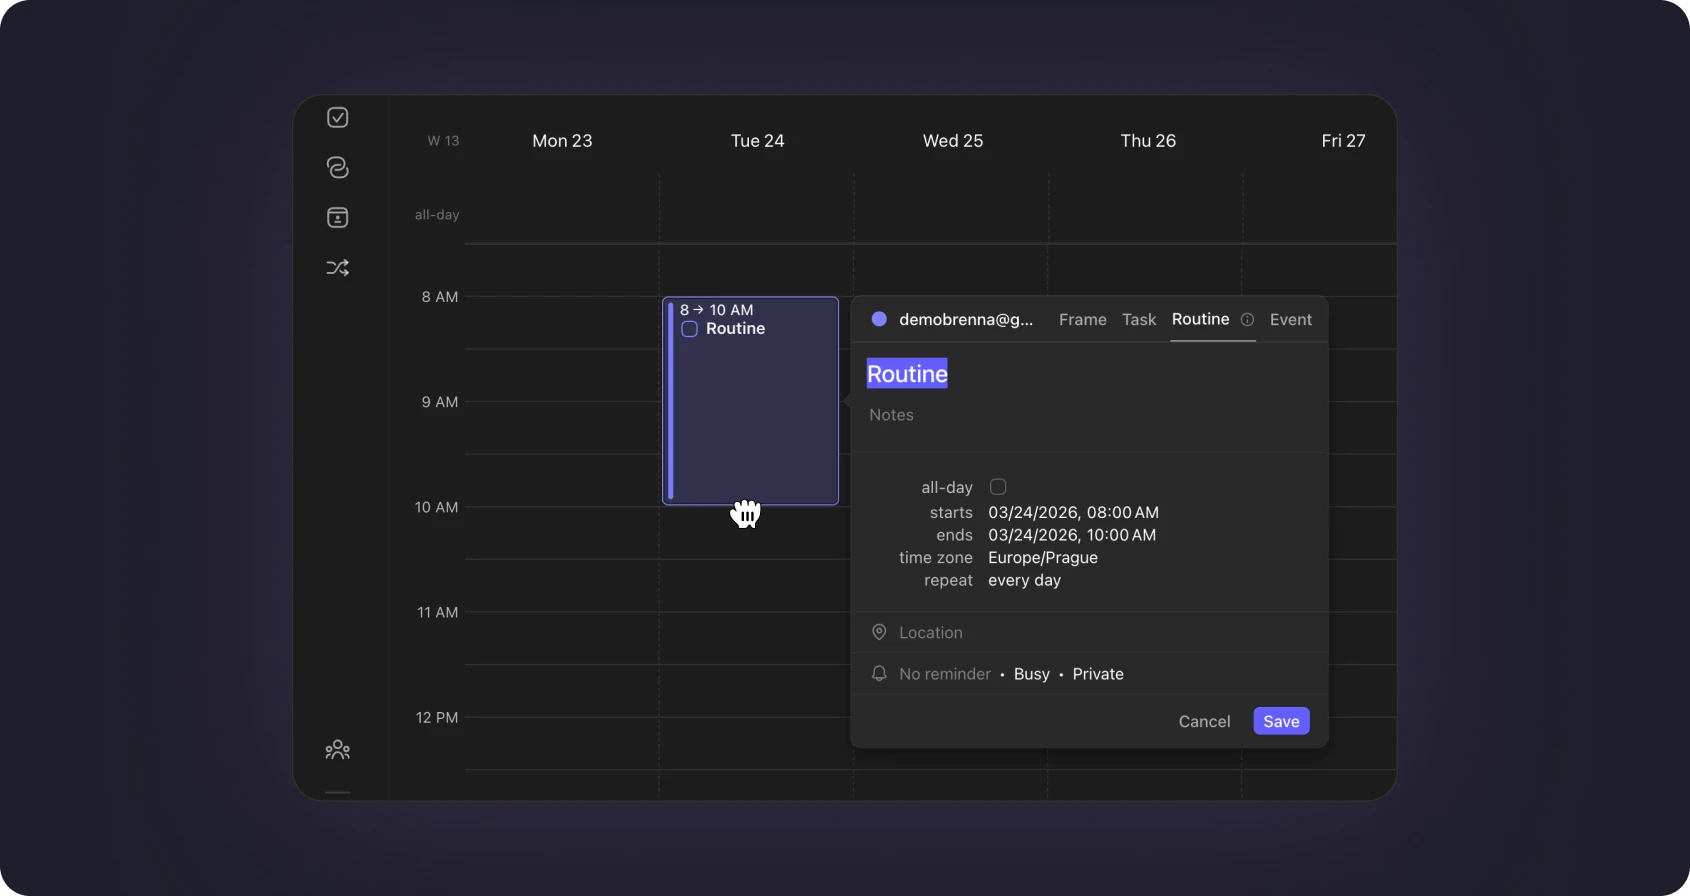Screen dimensions: 1690x896
Task: Open the team people icon in sidebar
Action: coord(338,750)
